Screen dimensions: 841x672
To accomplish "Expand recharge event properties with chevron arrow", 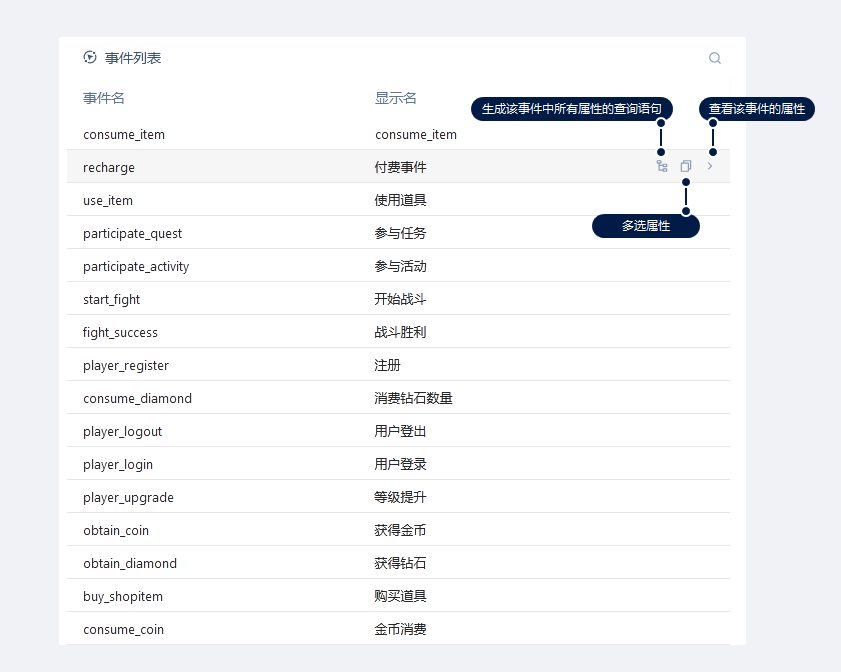I will pyautogui.click(x=710, y=167).
